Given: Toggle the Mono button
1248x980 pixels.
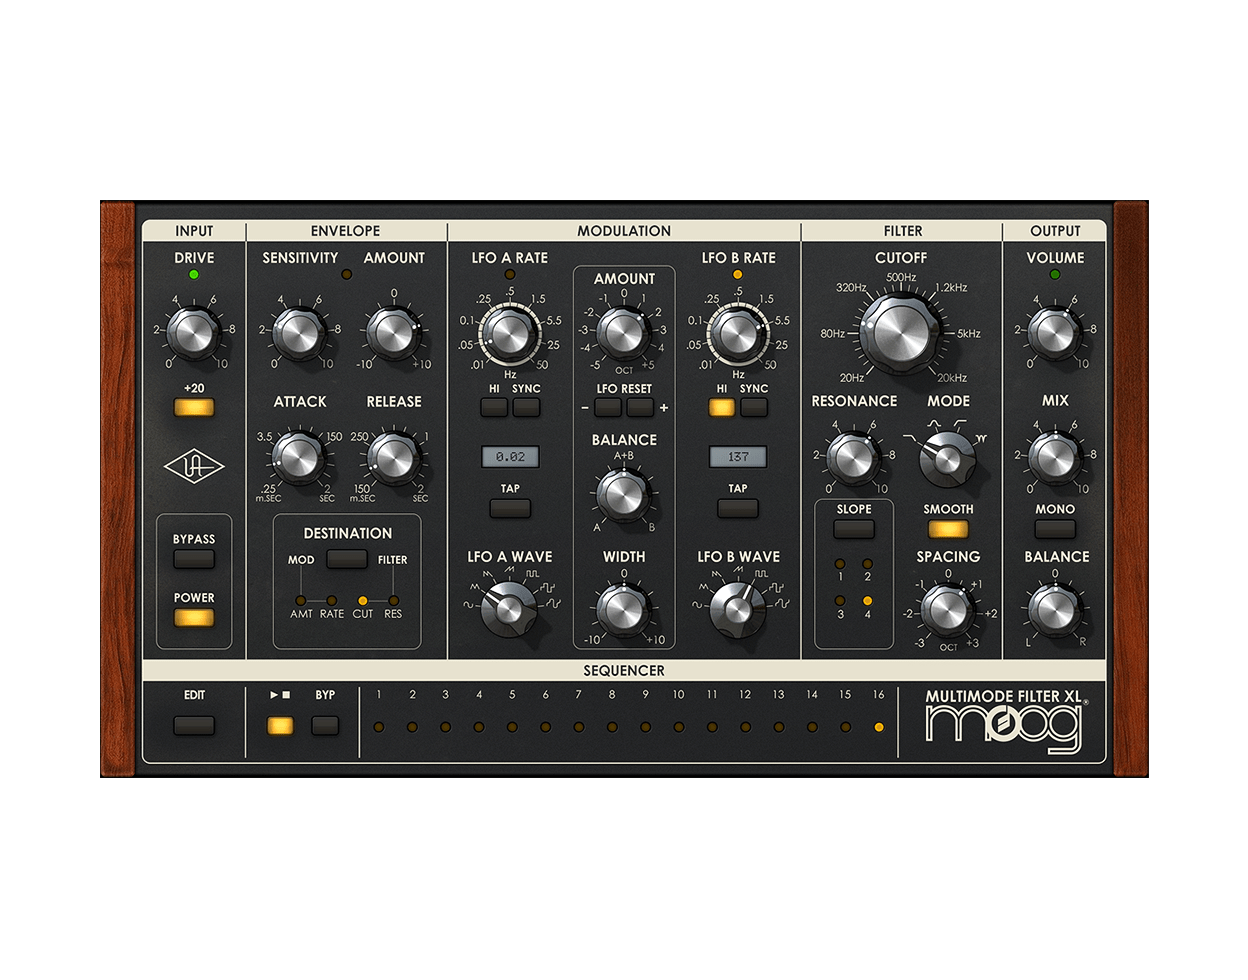Looking at the screenshot, I should point(1055,529).
